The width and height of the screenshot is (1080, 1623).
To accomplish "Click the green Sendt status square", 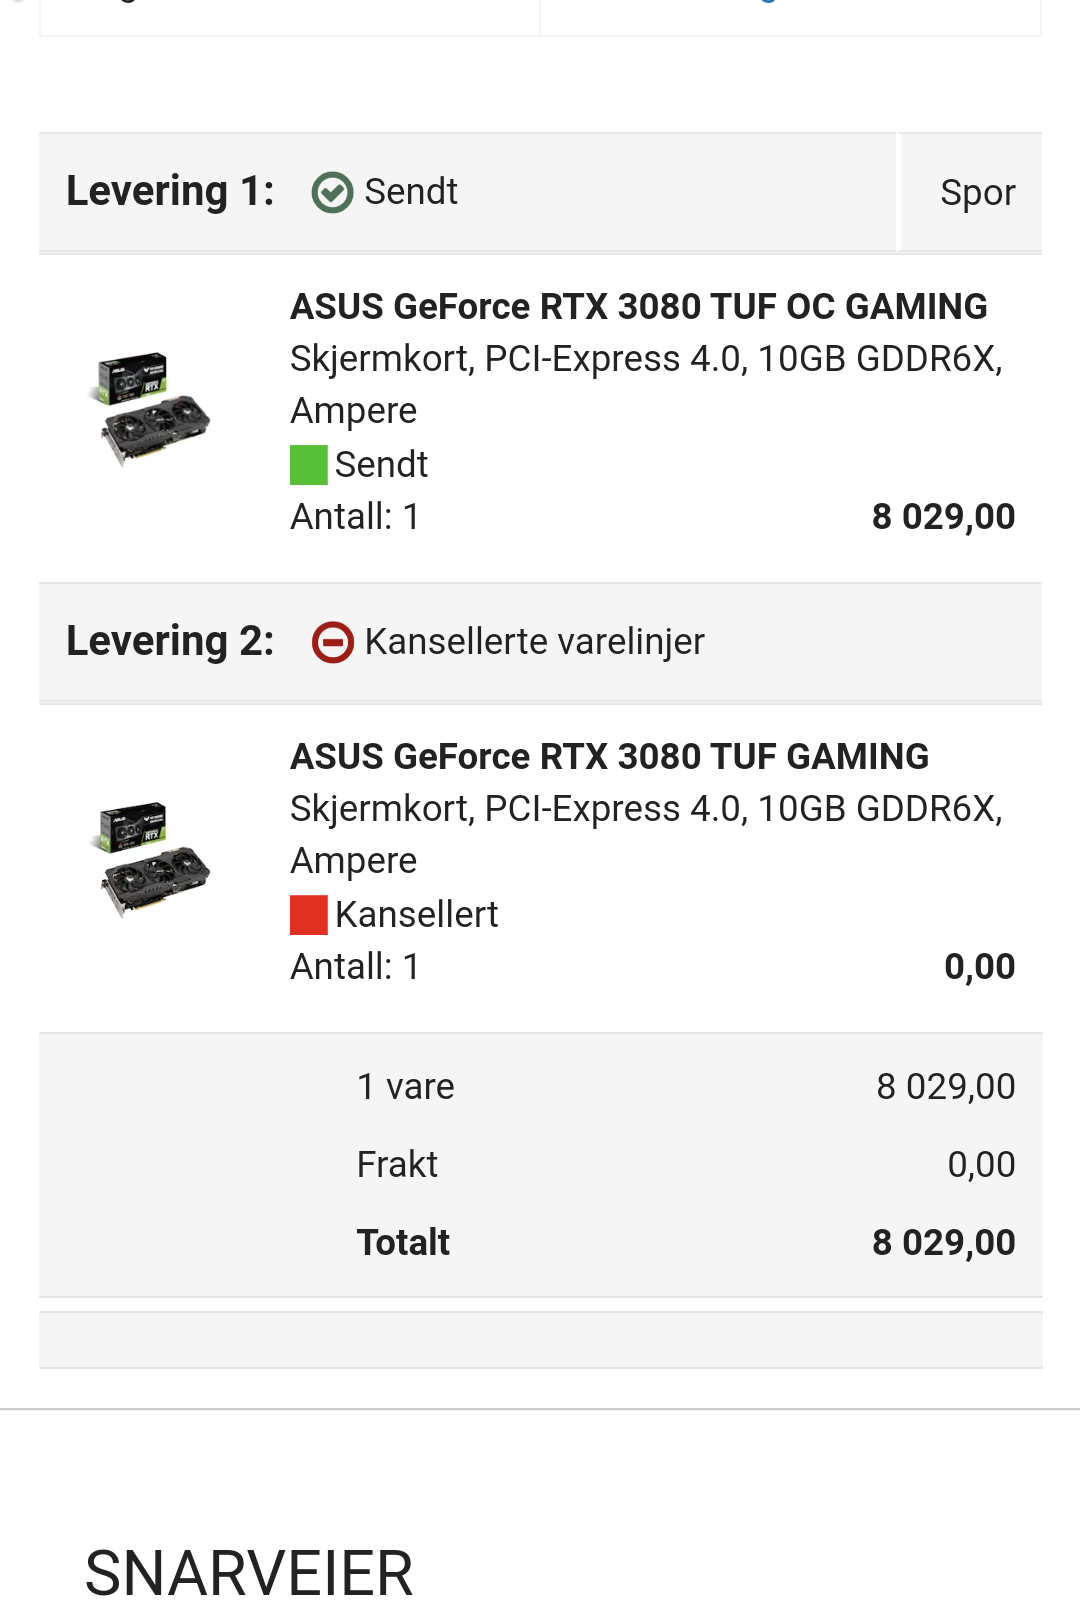I will [308, 465].
